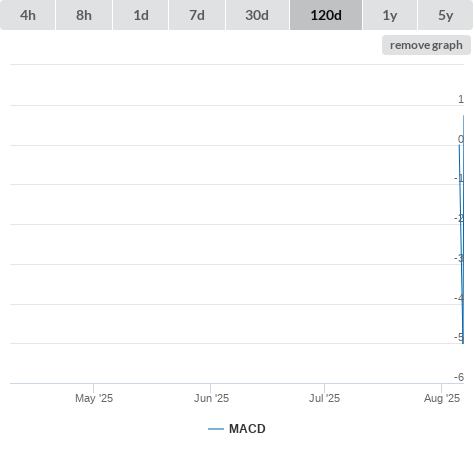This screenshot has height=455, width=474.
Task: Switch to the 4h time range
Action: click(x=28, y=15)
